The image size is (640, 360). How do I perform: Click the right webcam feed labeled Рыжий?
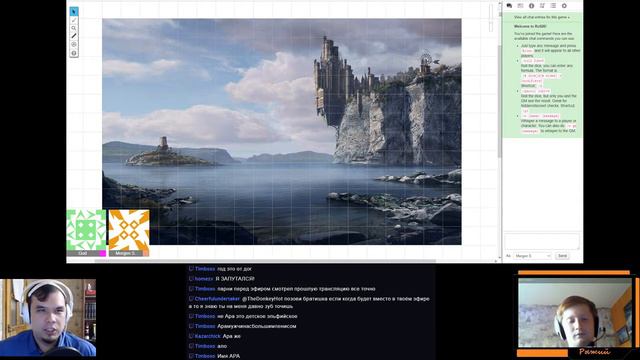pyautogui.click(x=575, y=313)
